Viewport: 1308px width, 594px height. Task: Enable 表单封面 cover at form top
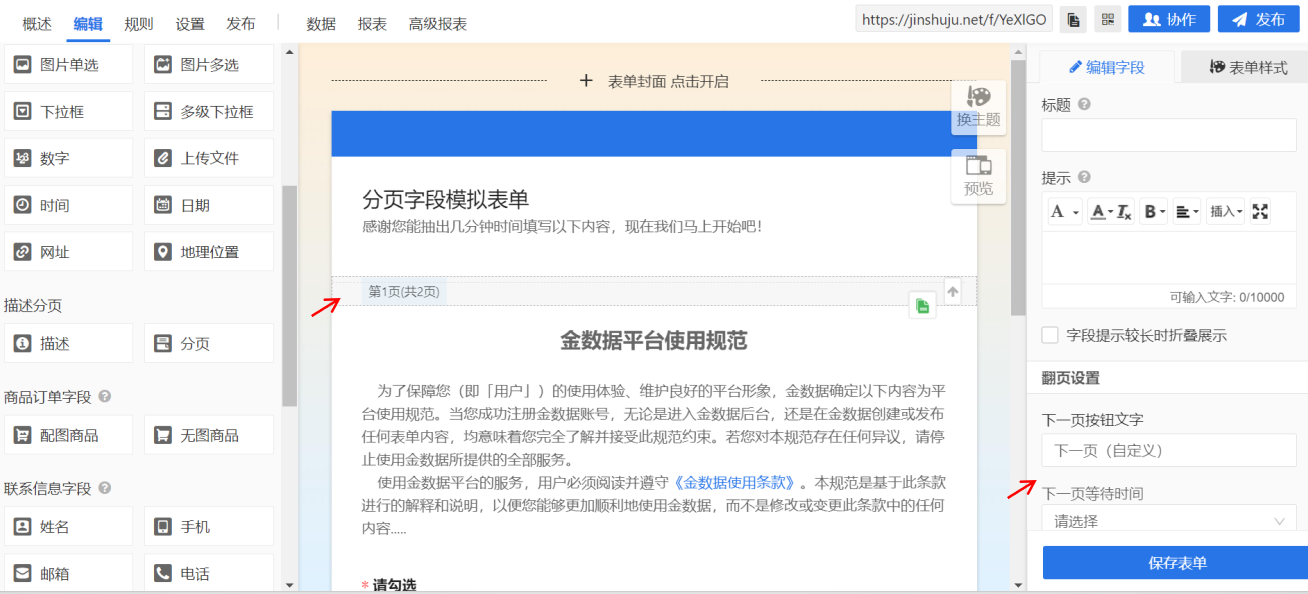coord(654,81)
